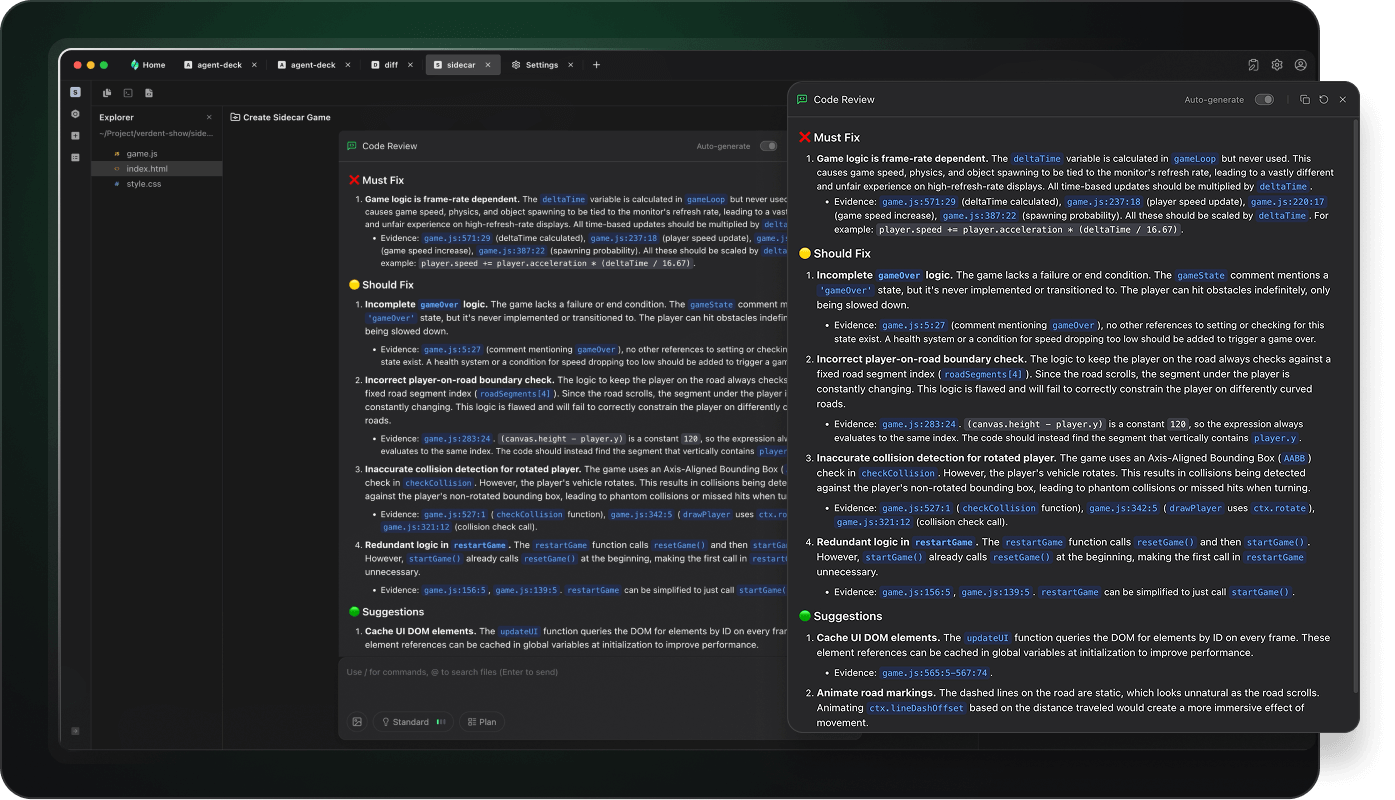
Task: Click the copy-files icon atop the Explorer
Action: coord(108,93)
